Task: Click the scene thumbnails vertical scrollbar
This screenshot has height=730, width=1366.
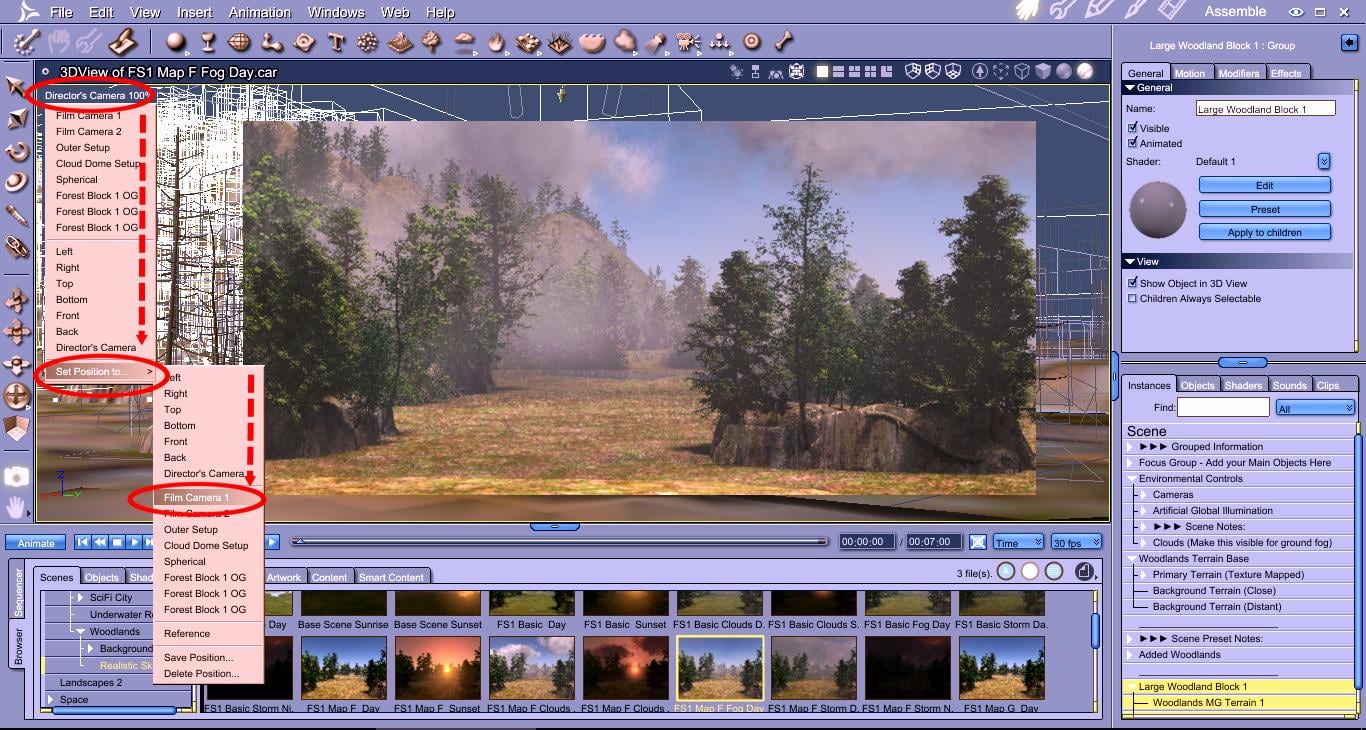Action: (x=1095, y=631)
